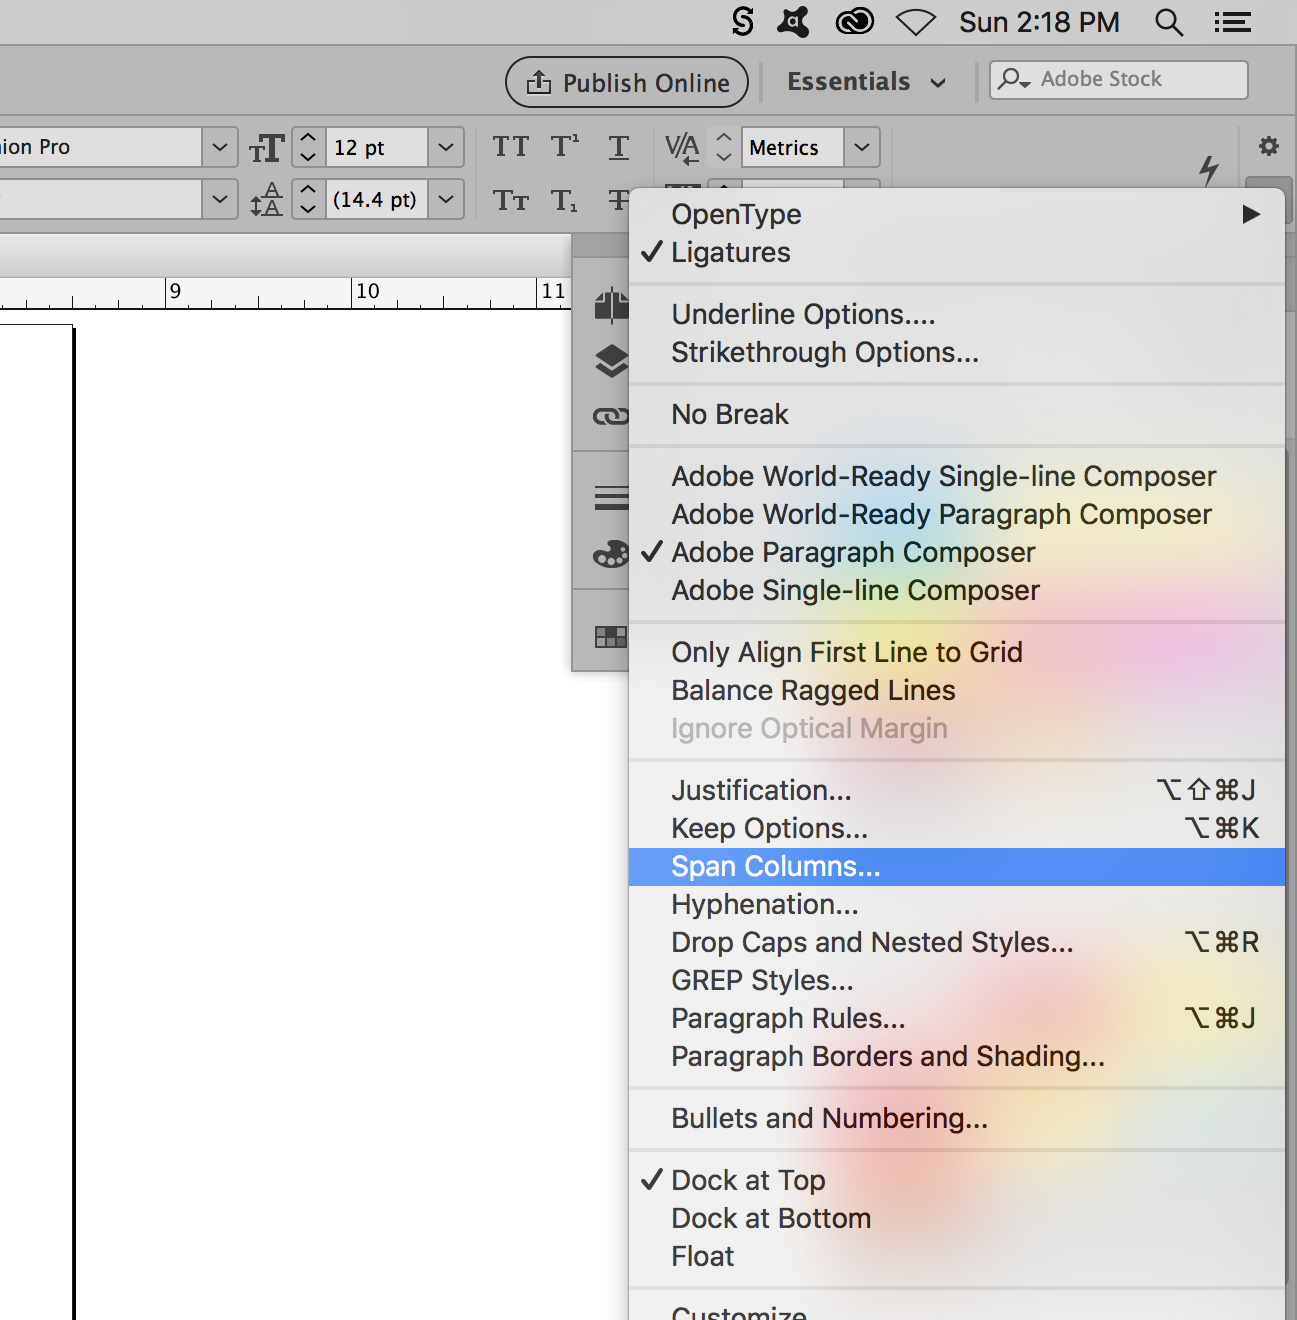Choose Dock at Bottom
The width and height of the screenshot is (1297, 1320).
[x=957, y=1218]
